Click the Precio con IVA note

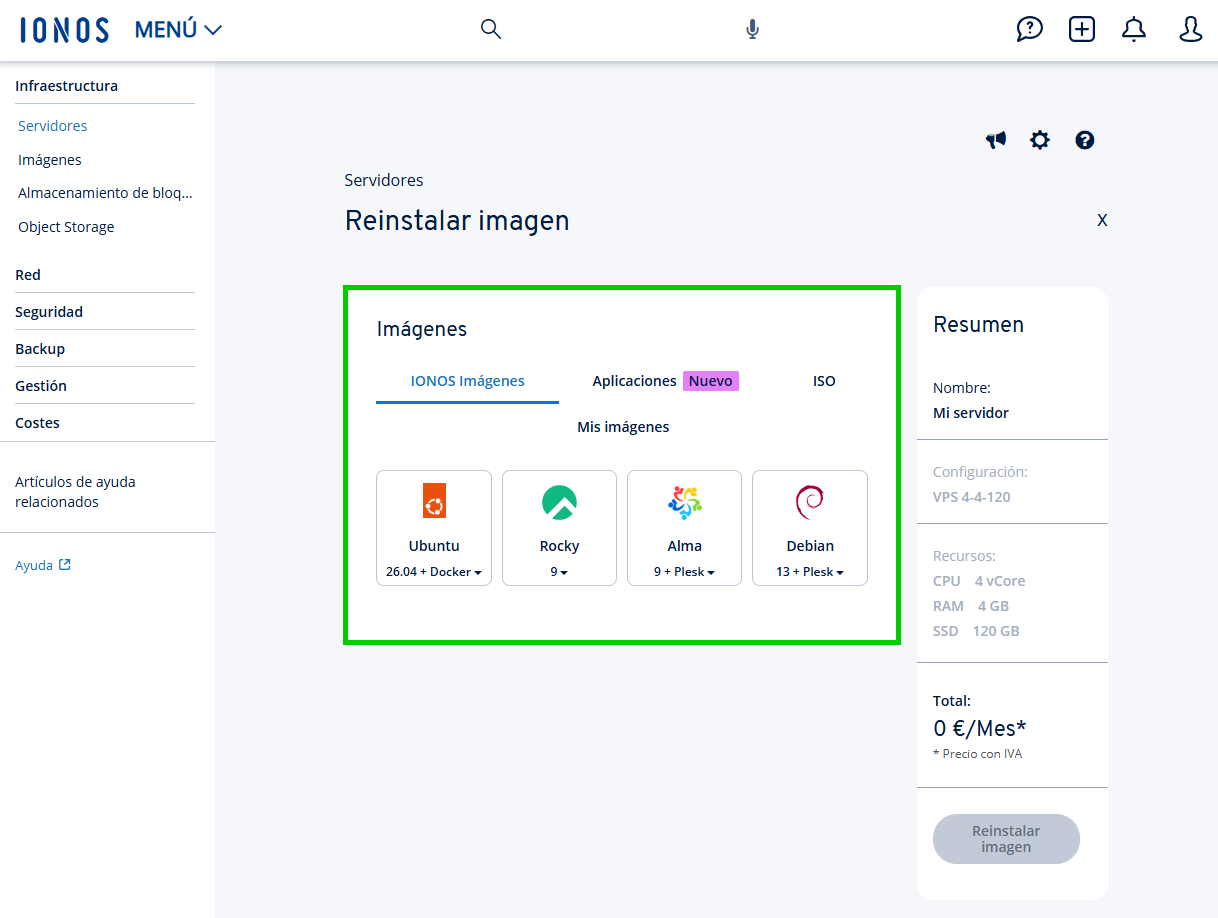coord(978,754)
